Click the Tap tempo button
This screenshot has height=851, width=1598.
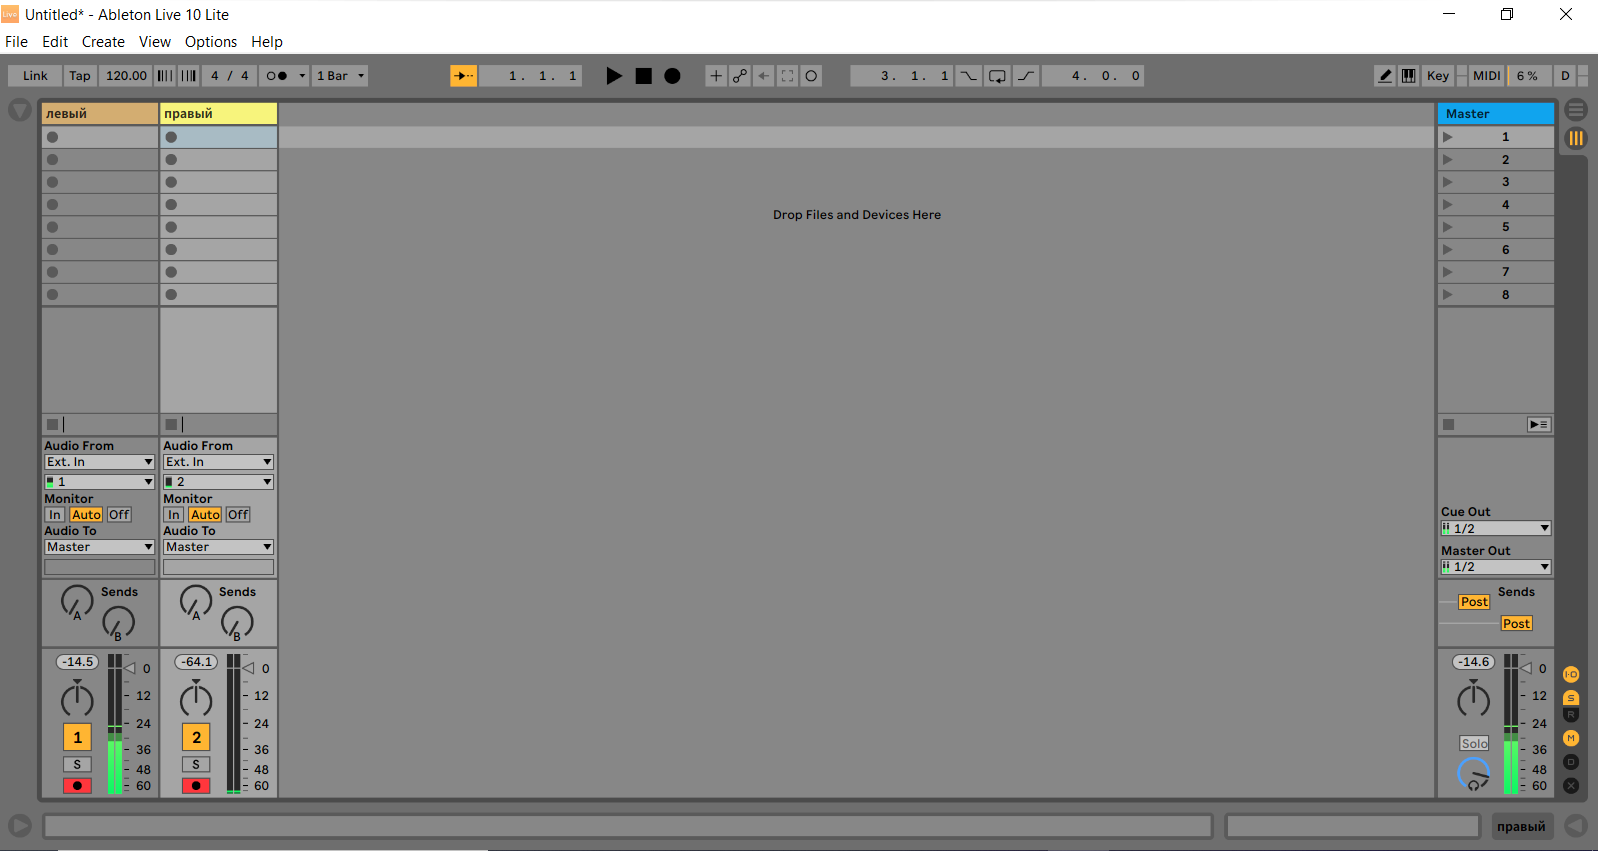[80, 76]
